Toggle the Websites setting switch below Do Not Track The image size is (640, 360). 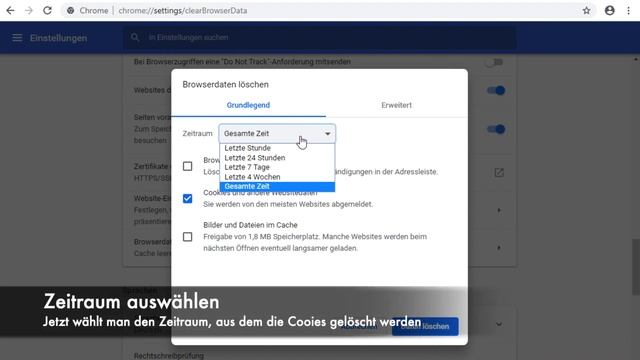(496, 90)
